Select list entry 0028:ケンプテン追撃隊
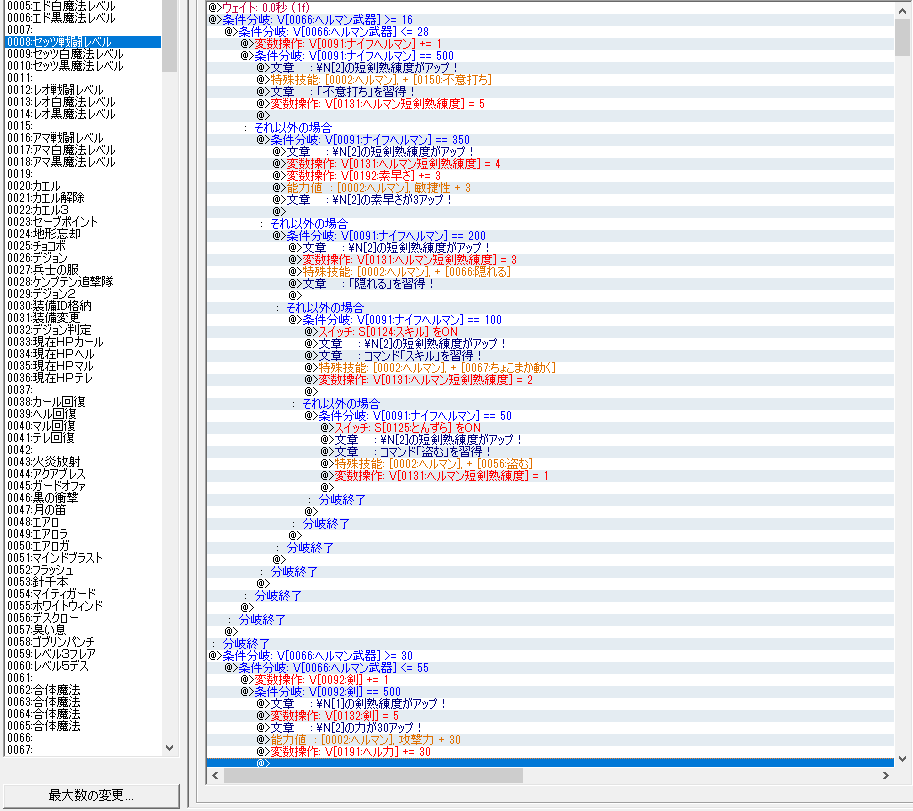 tap(61, 282)
